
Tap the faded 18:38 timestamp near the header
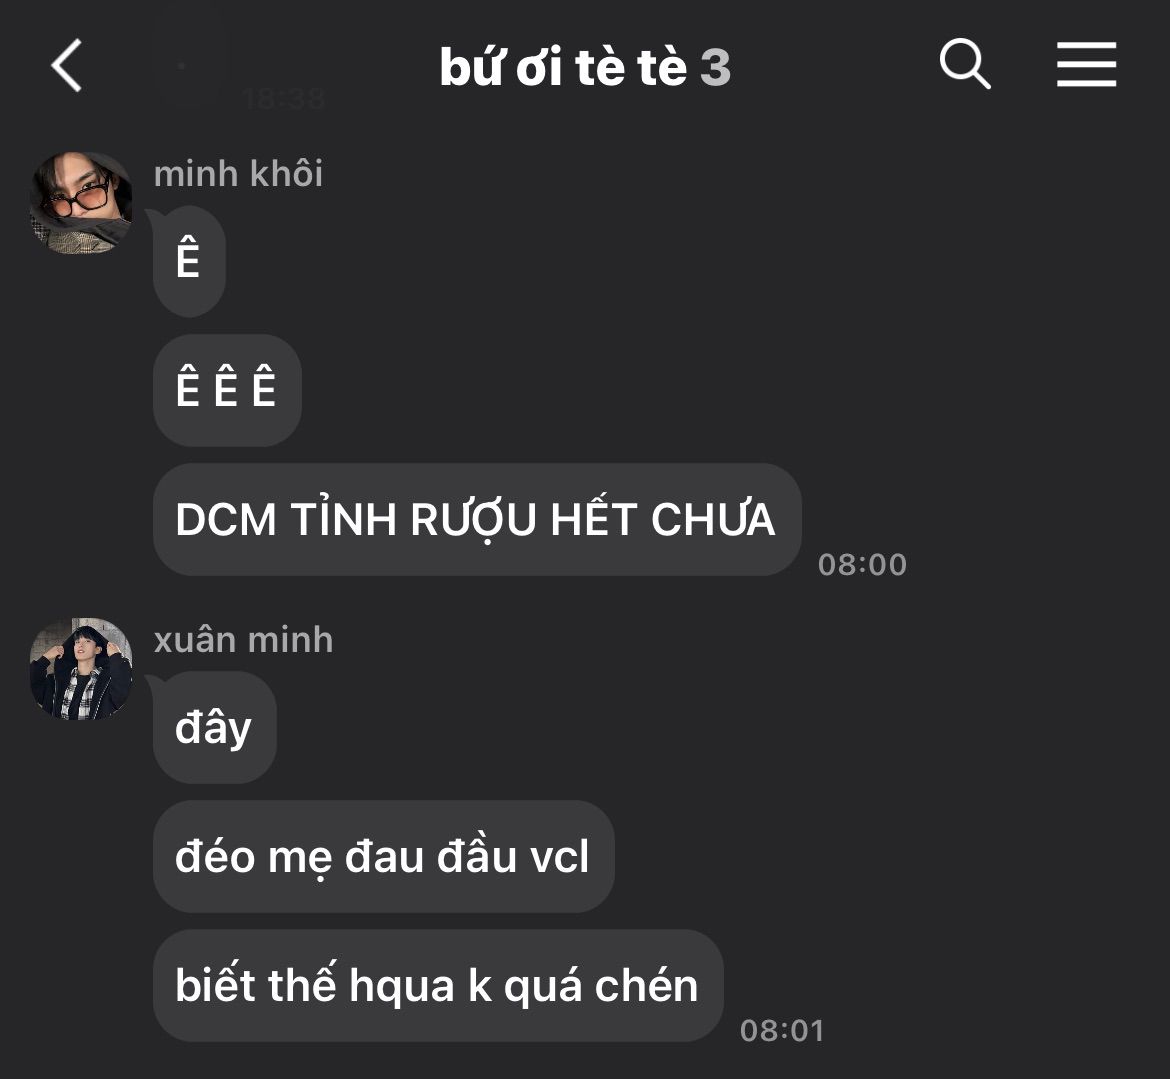click(284, 98)
